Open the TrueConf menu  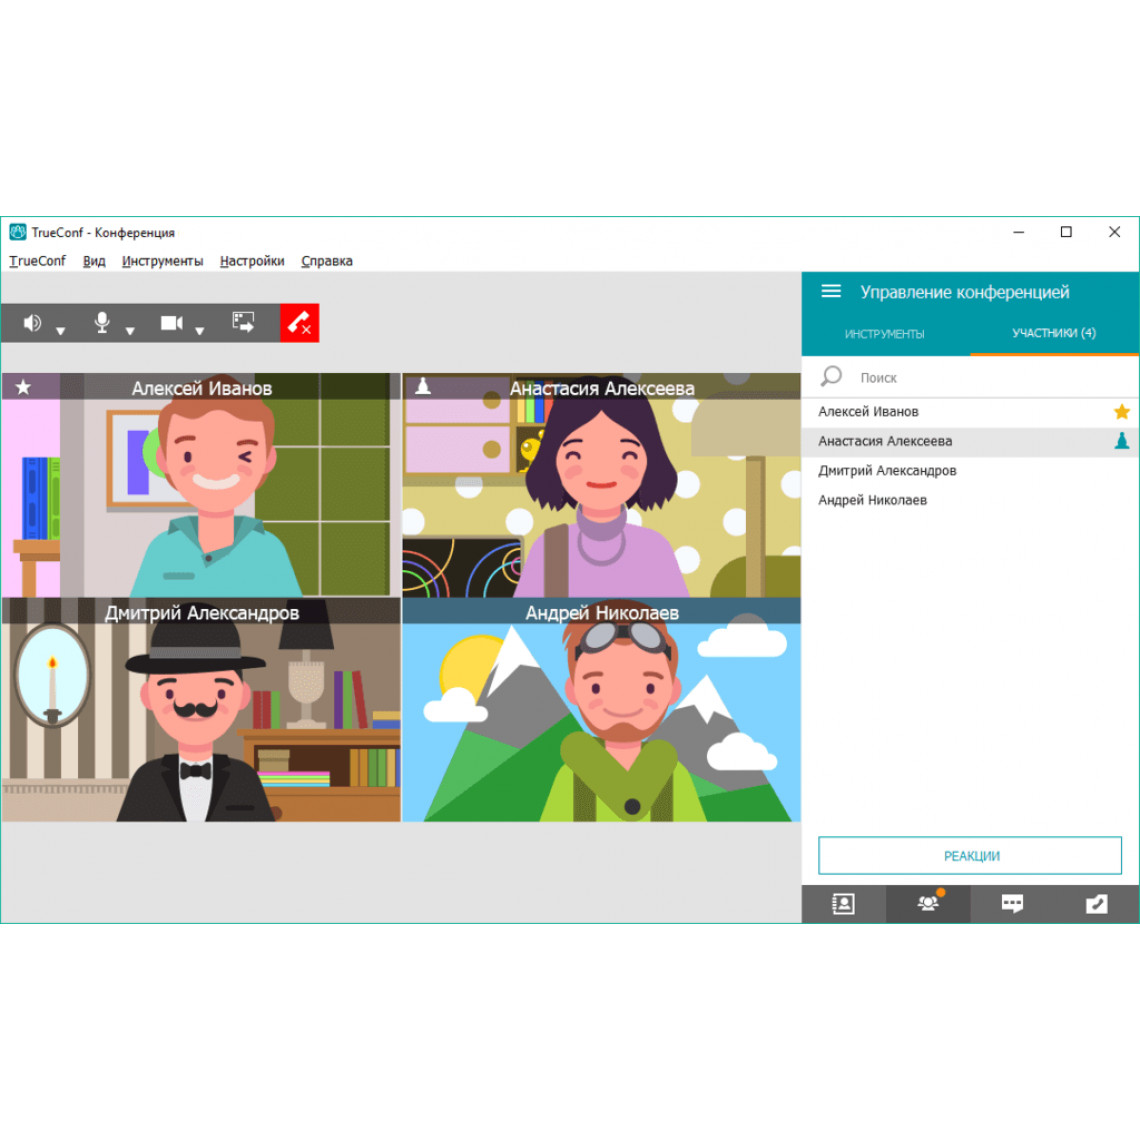(37, 261)
